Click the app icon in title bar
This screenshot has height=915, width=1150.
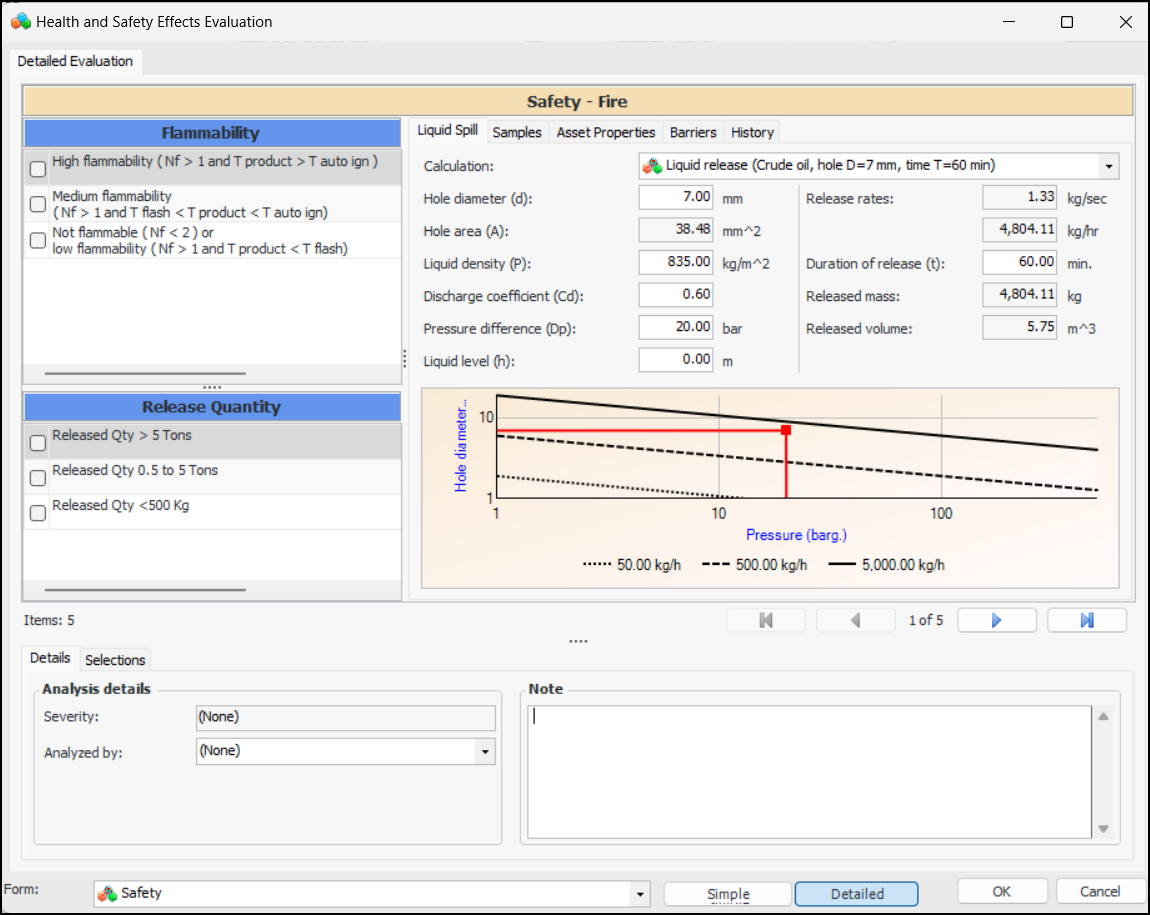coord(20,21)
